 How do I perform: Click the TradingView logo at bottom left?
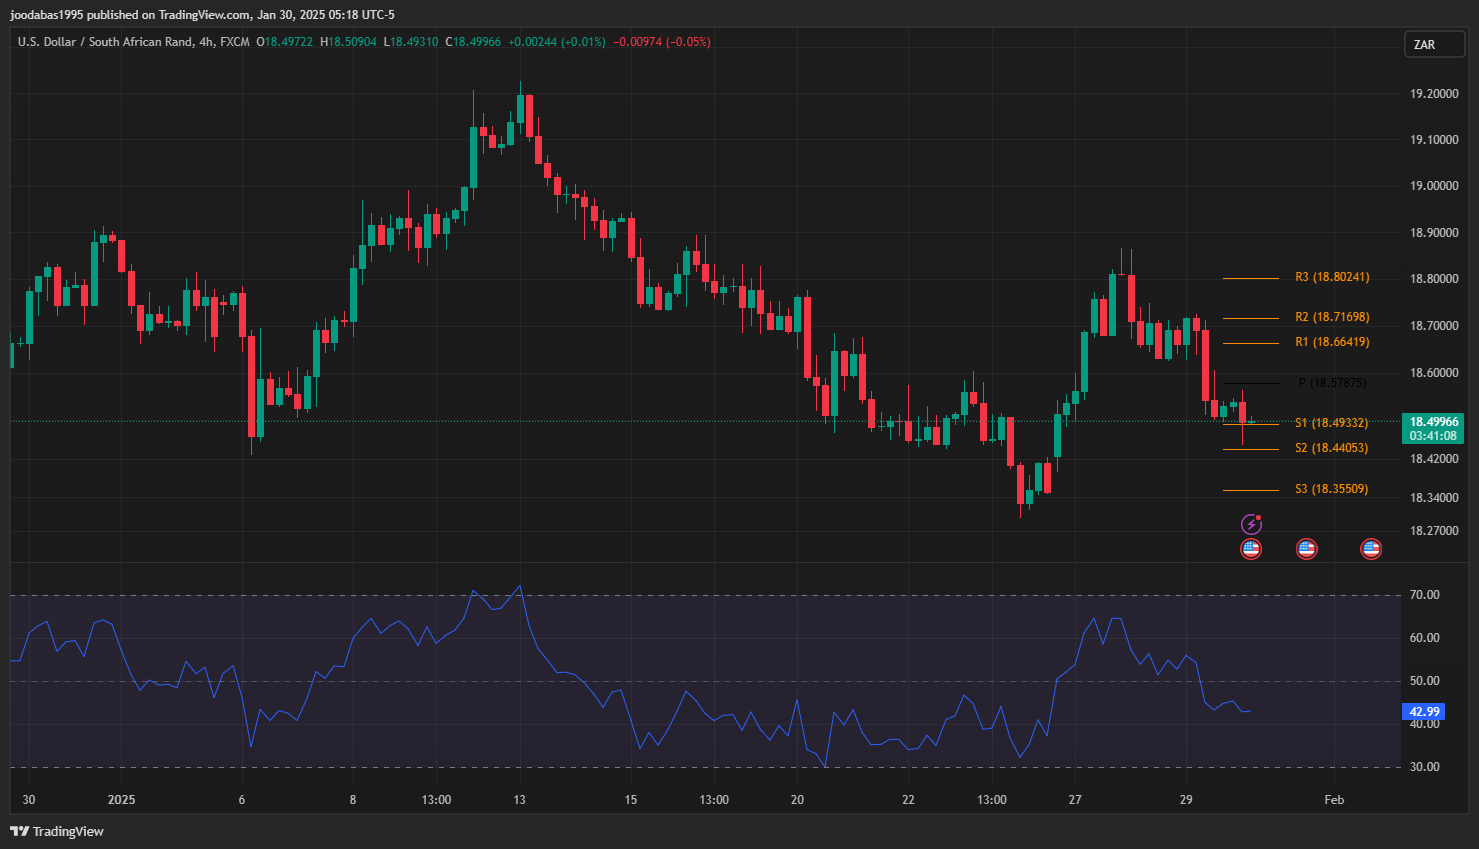57,831
